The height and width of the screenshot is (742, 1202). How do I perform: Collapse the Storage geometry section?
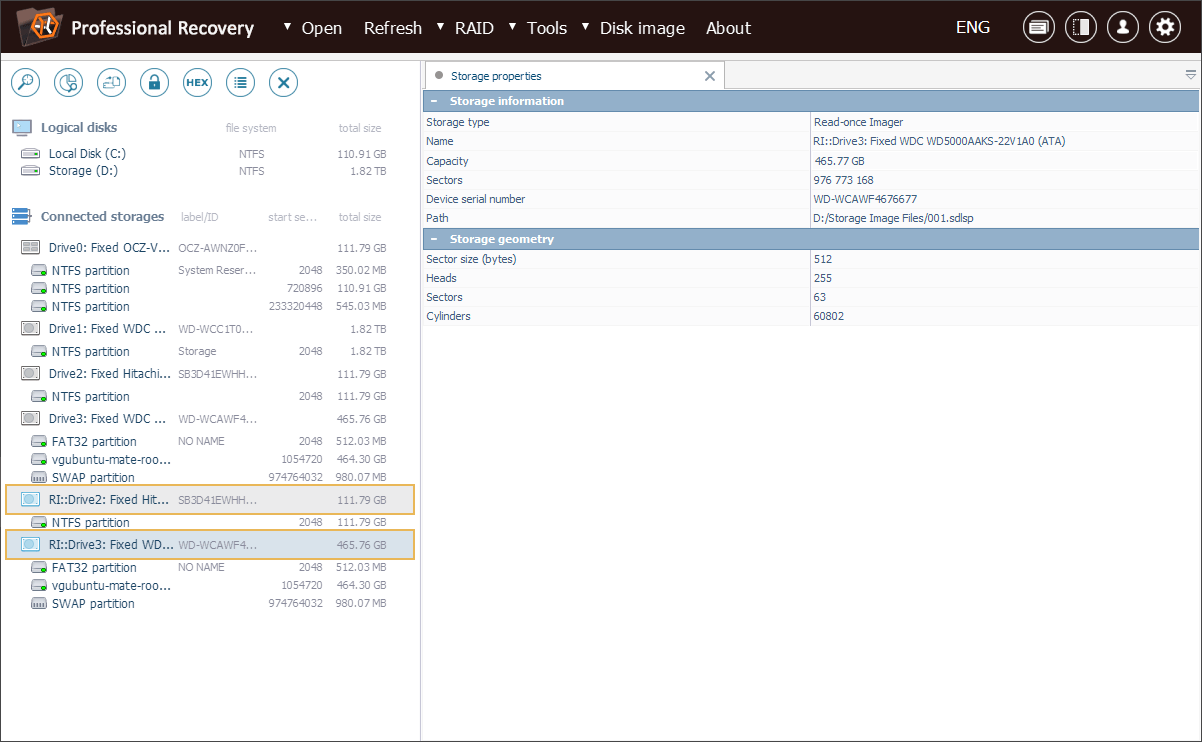coord(434,239)
